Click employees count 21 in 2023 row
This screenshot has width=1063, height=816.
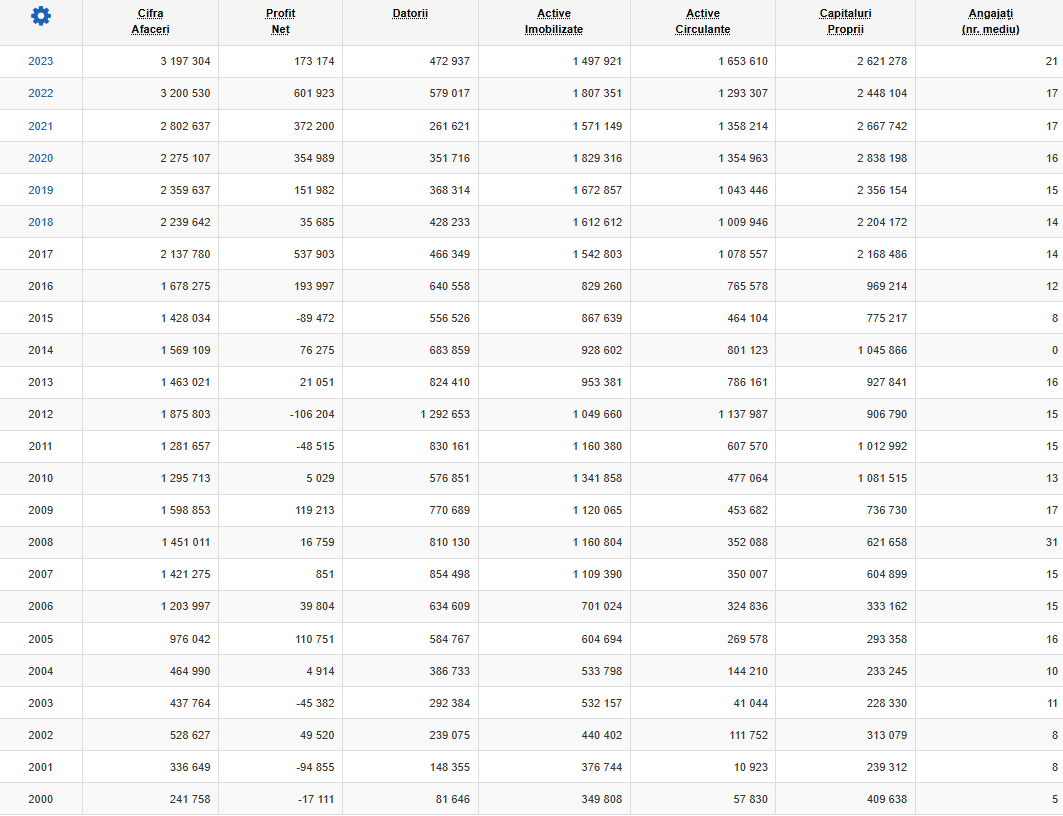[1051, 62]
